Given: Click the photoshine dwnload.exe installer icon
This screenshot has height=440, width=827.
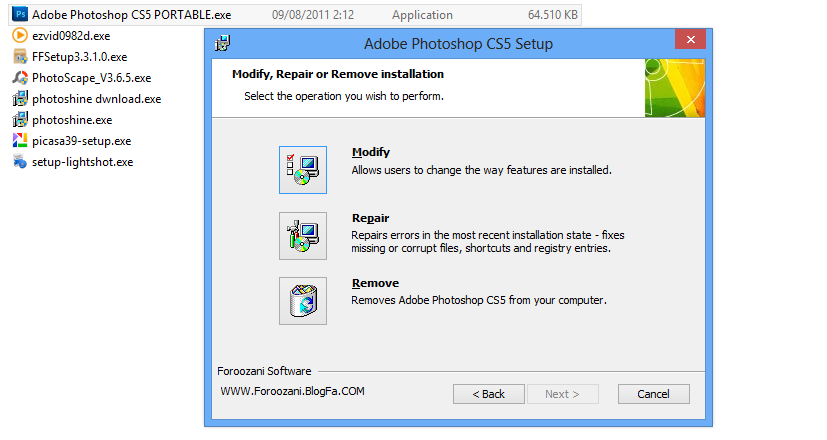Looking at the screenshot, I should 20,99.
